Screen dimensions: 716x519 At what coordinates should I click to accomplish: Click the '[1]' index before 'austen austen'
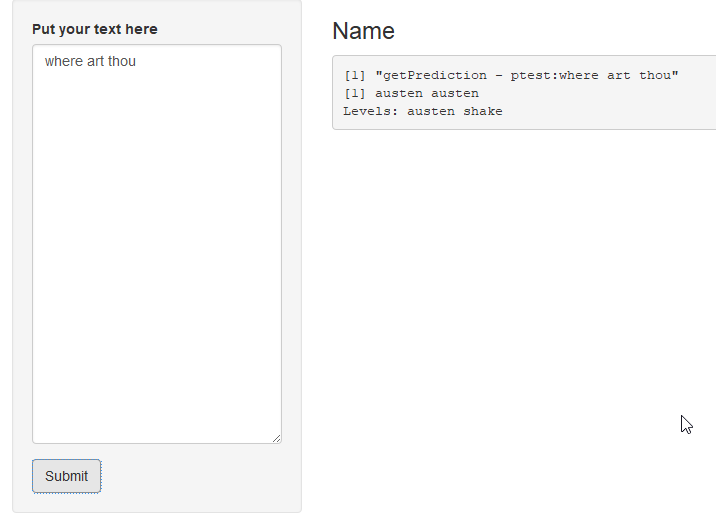pos(355,94)
